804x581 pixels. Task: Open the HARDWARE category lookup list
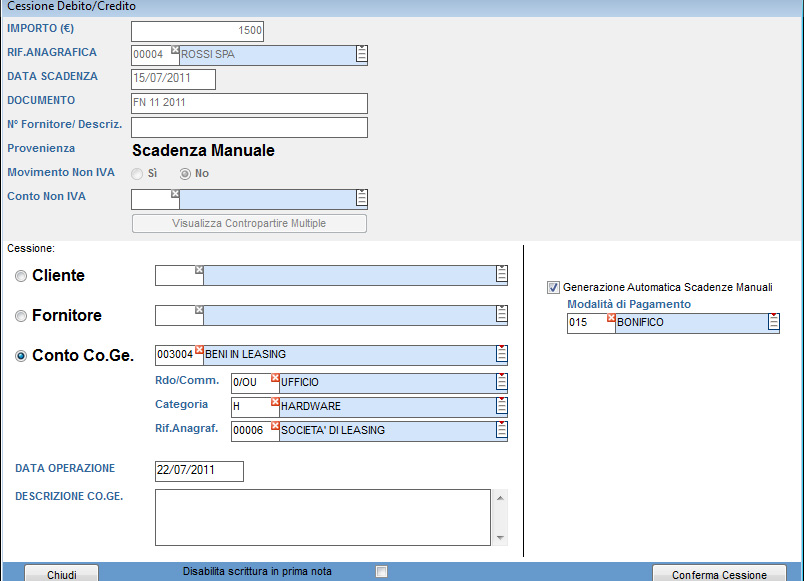pos(501,406)
